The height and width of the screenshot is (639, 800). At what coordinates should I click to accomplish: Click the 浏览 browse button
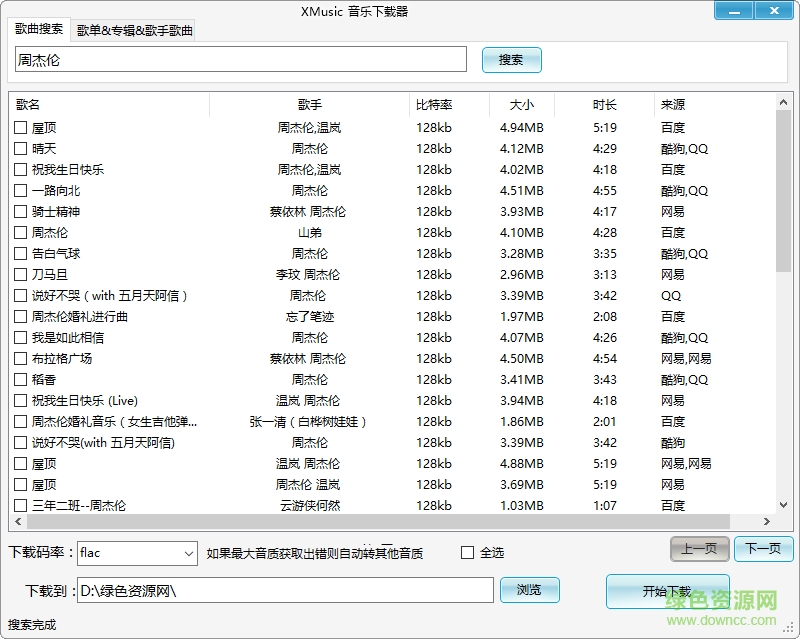[x=530, y=590]
